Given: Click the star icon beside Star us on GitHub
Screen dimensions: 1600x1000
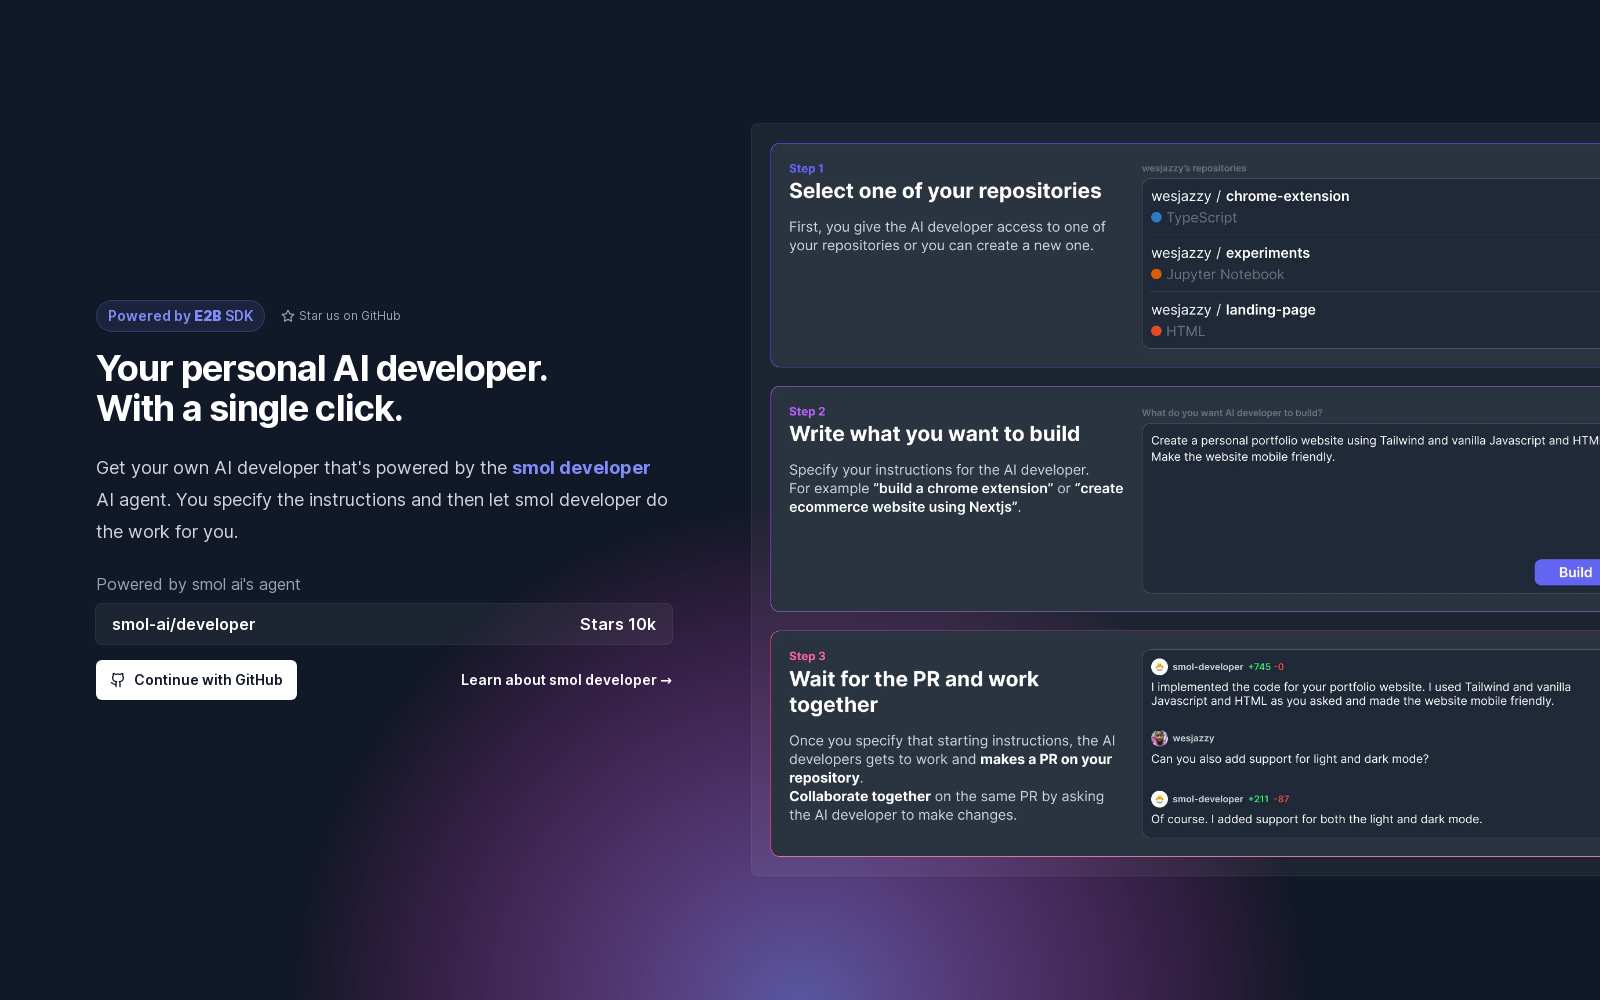Looking at the screenshot, I should tap(288, 316).
